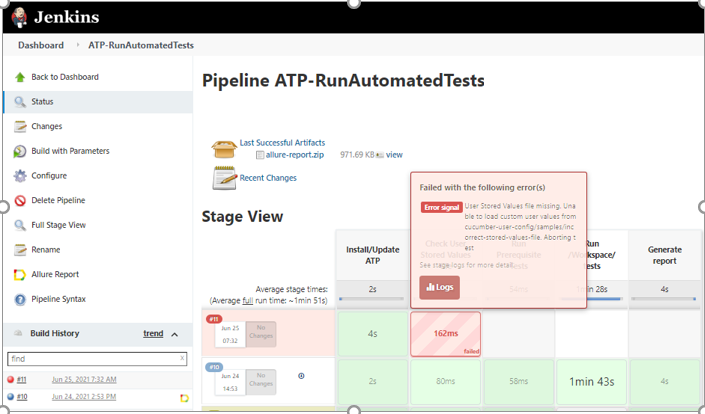Click the Changes notepad icon

point(20,127)
